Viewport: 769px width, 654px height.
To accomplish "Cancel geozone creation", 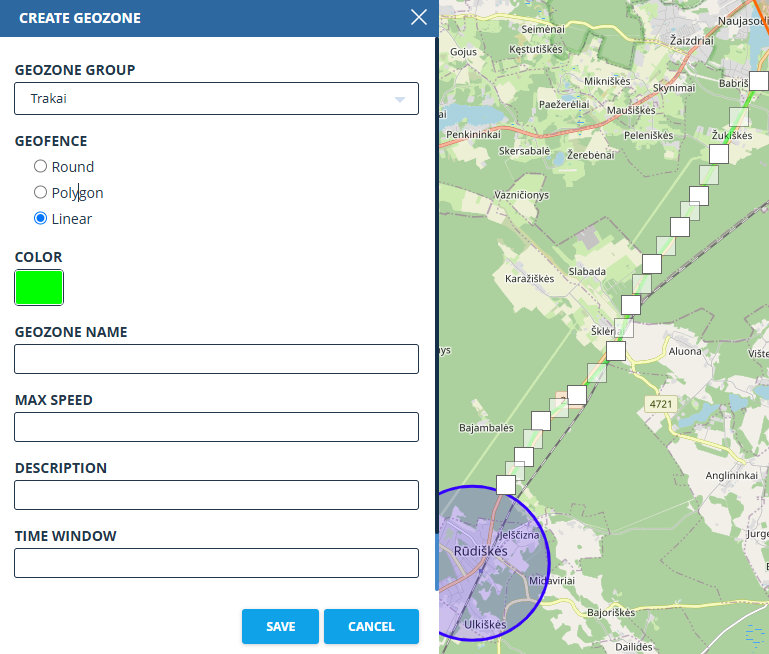I will (x=371, y=626).
